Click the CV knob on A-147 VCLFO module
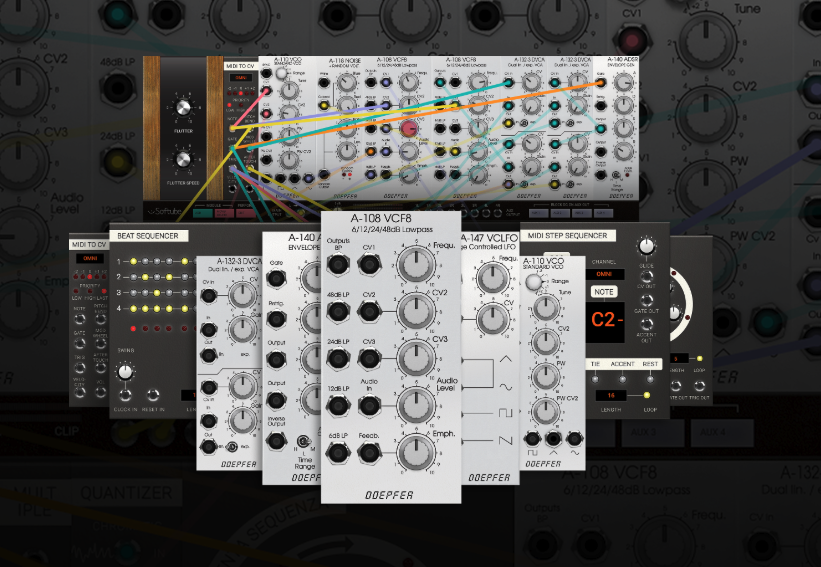Viewport: 821px width, 567px height. click(x=493, y=319)
